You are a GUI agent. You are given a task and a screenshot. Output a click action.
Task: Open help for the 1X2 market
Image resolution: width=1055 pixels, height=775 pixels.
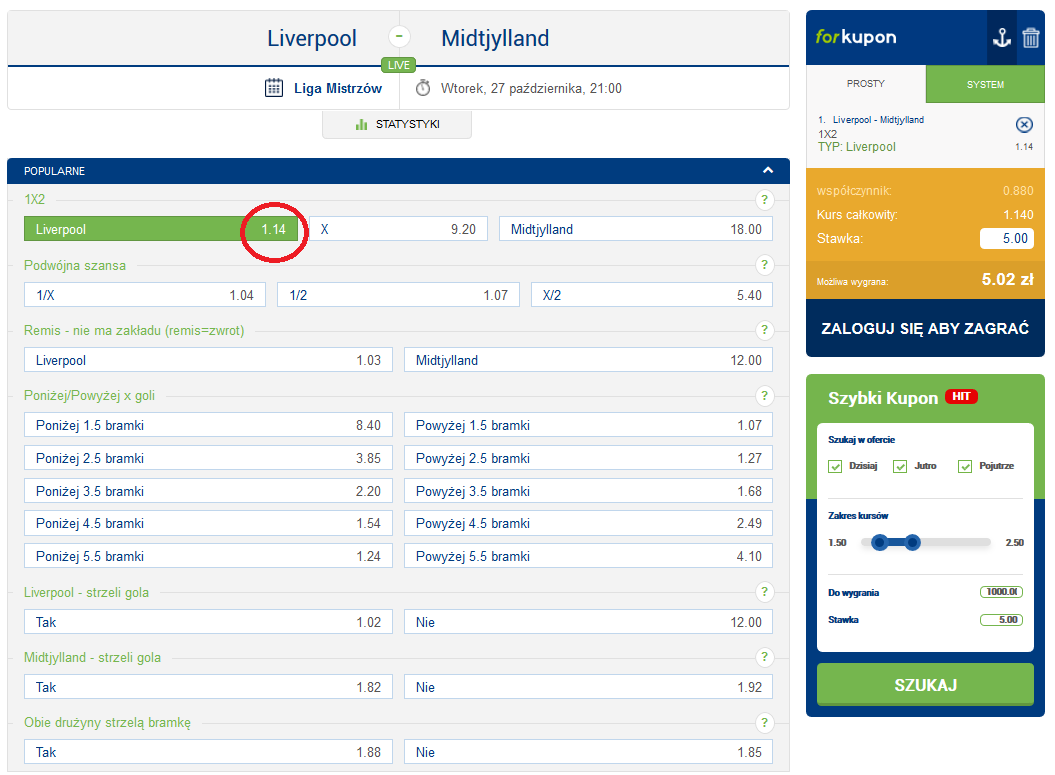point(764,200)
